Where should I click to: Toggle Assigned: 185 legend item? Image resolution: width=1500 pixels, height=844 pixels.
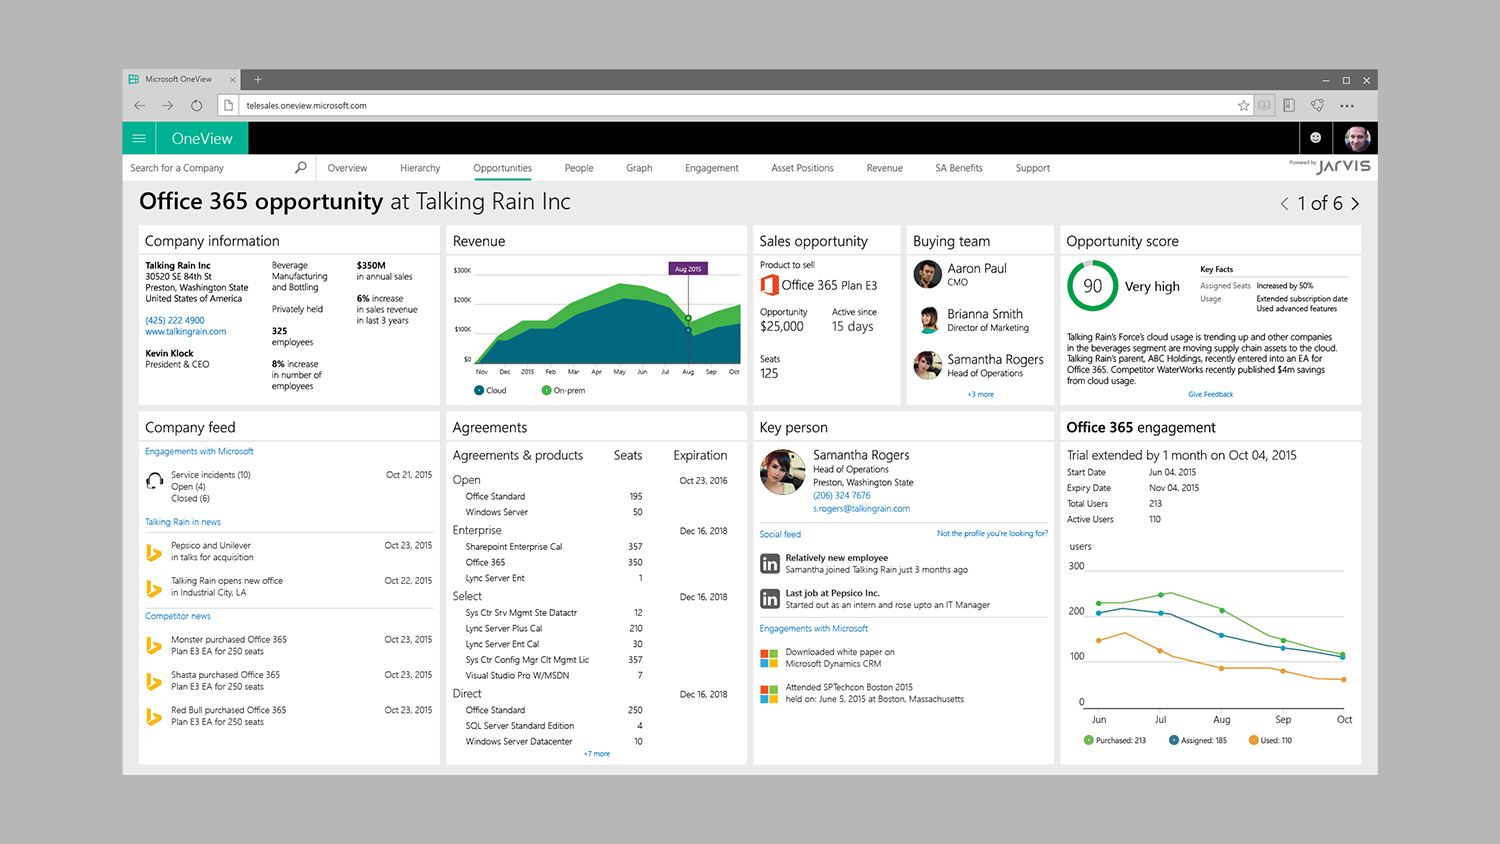click(1198, 740)
